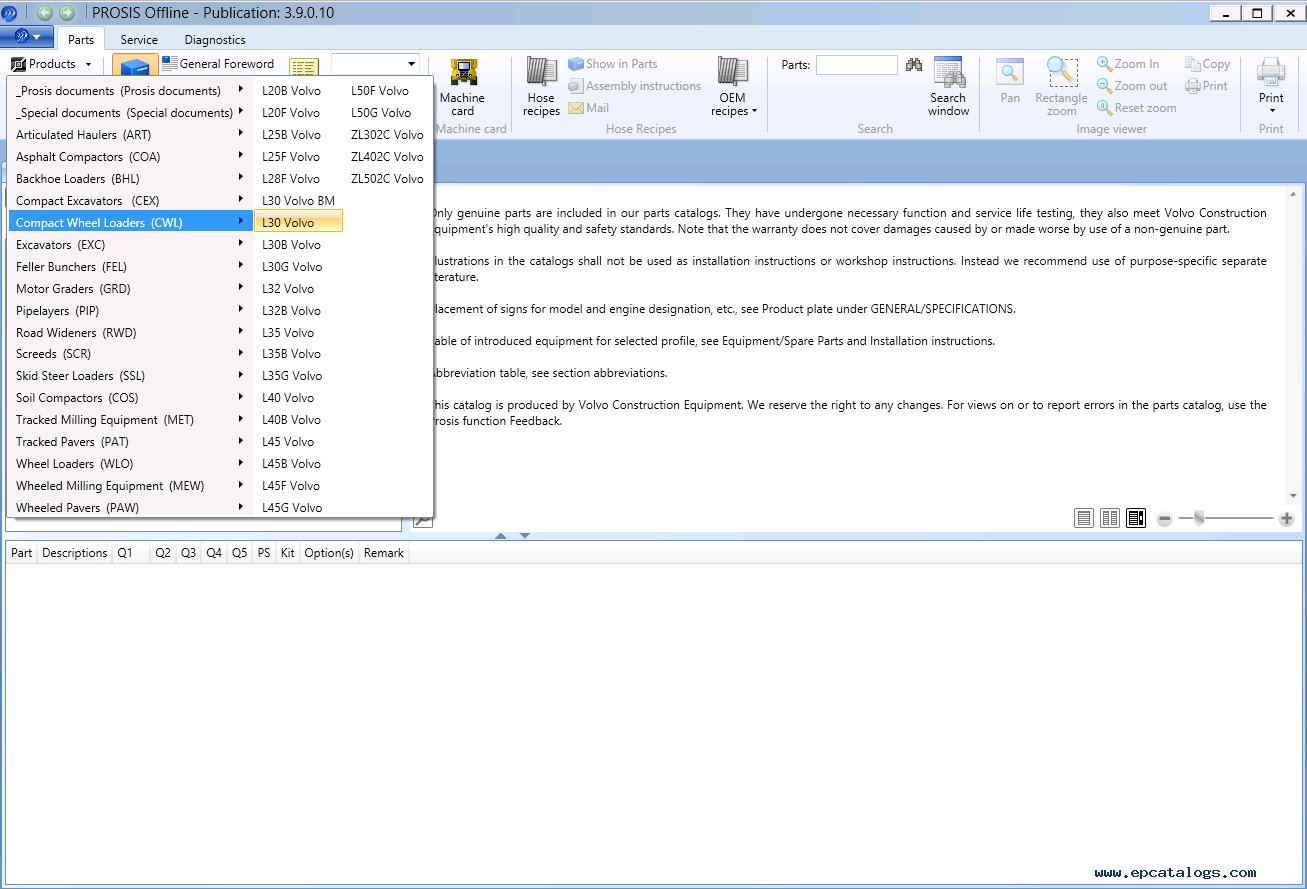
Task: Click the blue box catalog icon
Action: coord(135,66)
